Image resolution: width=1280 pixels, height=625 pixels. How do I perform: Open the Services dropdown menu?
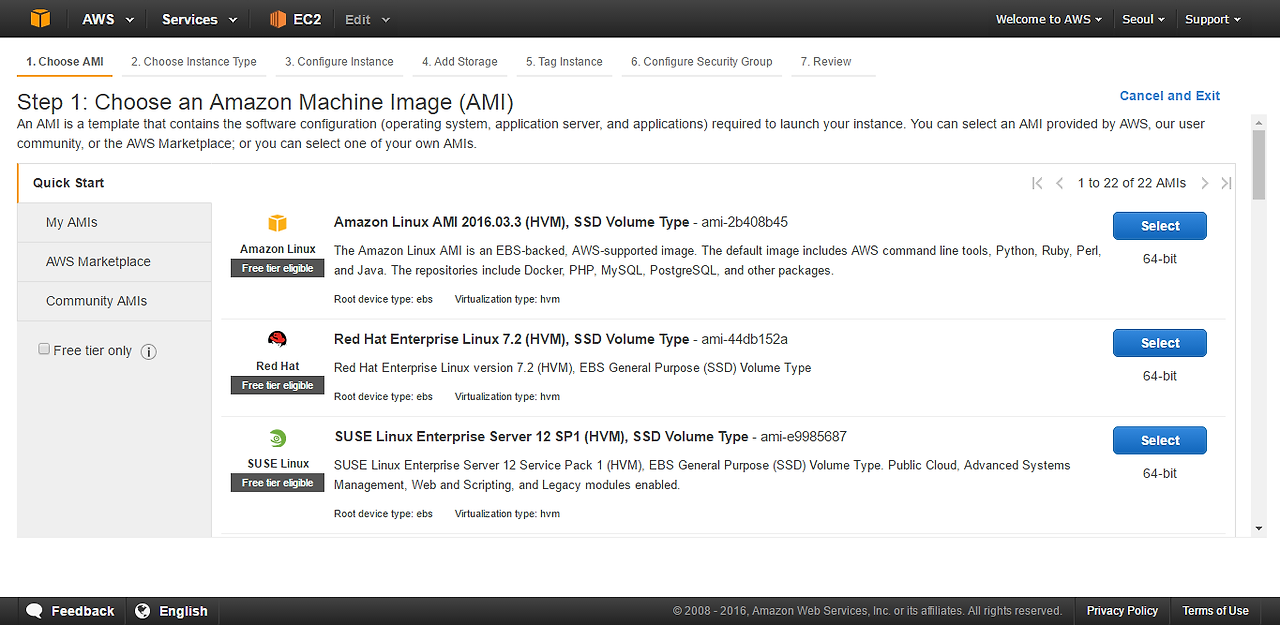tap(200, 19)
